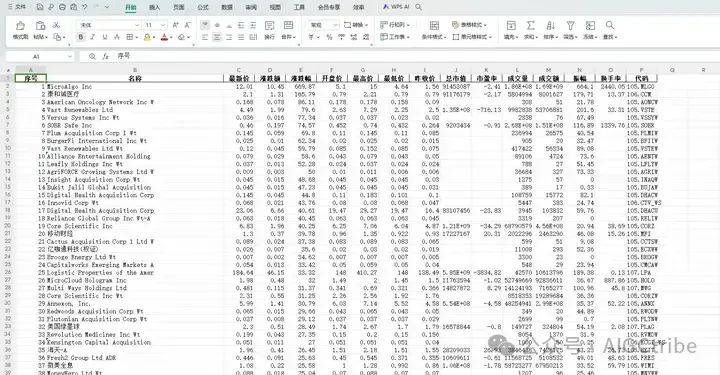Switch to the 插入 ribbon tab

(x=155, y=7)
